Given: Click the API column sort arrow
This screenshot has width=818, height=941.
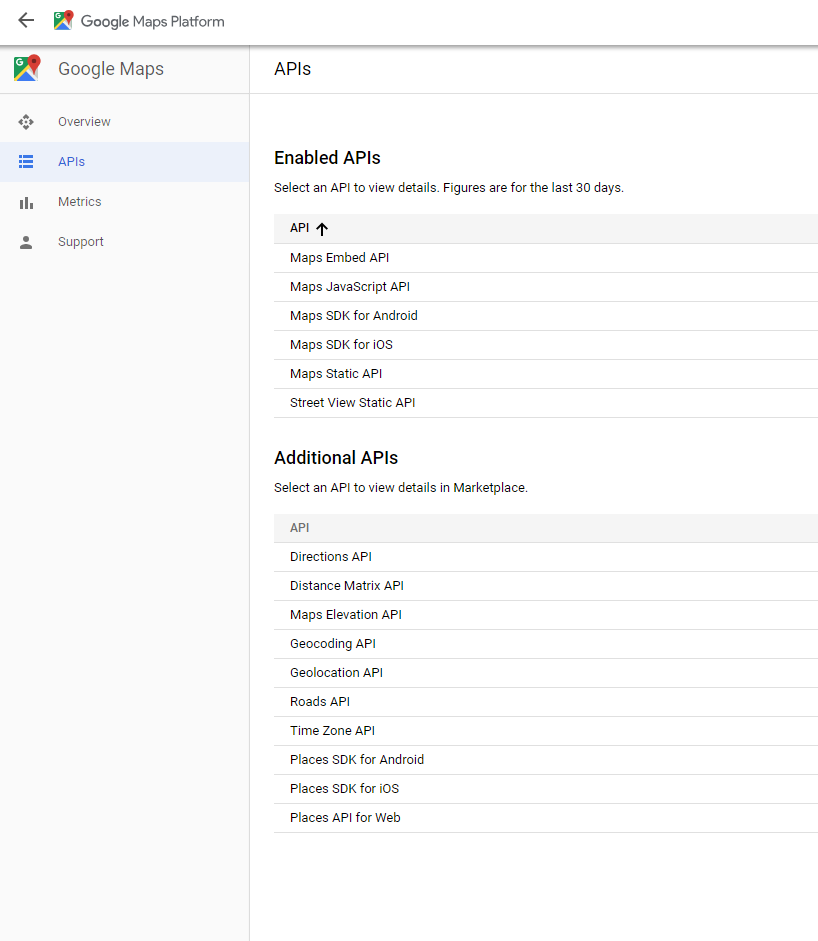Looking at the screenshot, I should pos(322,229).
